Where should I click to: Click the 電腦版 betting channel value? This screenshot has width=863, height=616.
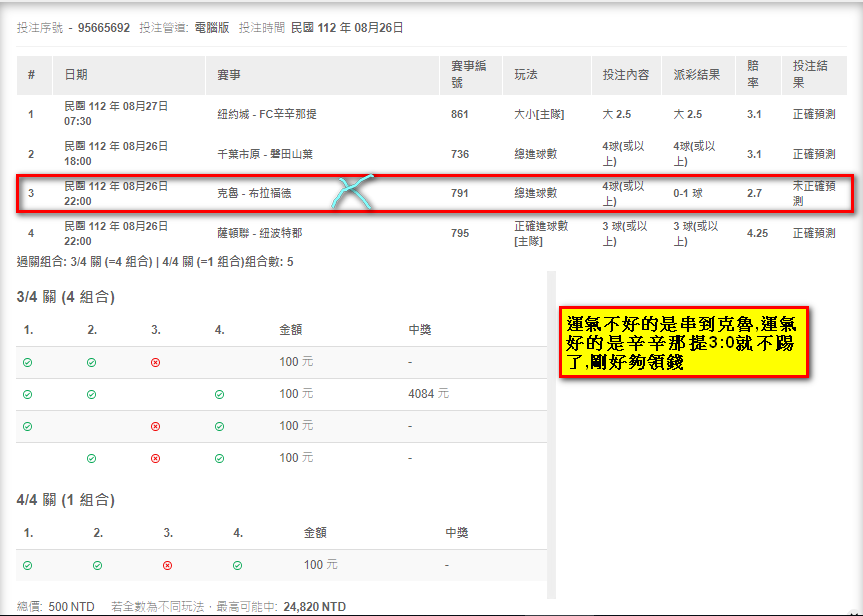coord(212,28)
